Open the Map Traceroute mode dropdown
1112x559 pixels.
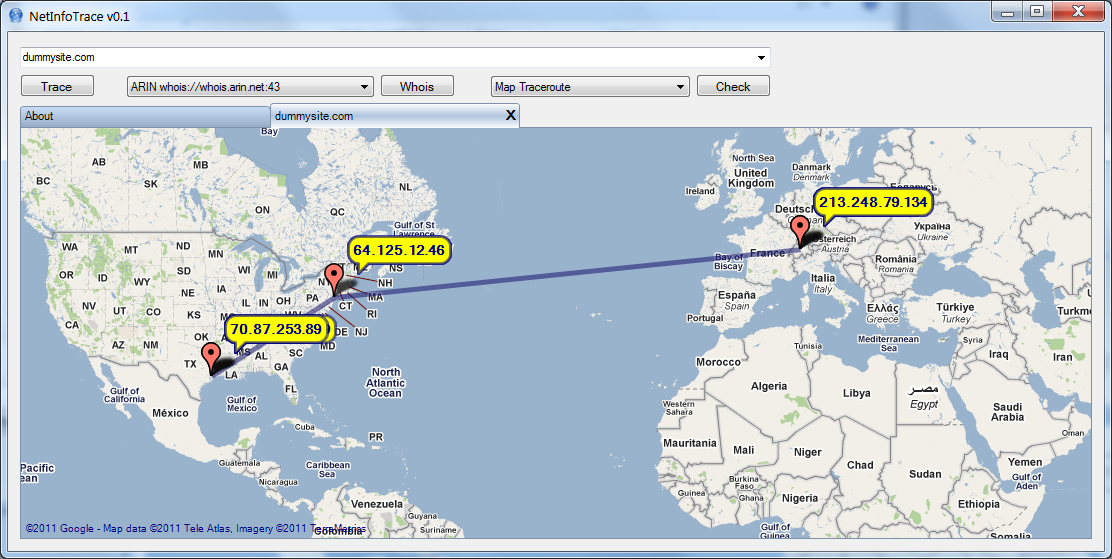pos(680,87)
